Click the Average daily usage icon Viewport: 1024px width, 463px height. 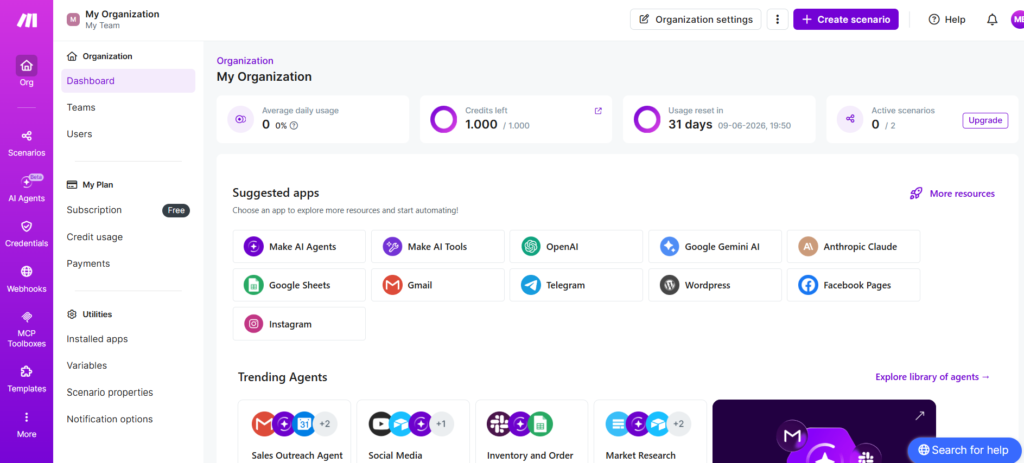(x=240, y=120)
